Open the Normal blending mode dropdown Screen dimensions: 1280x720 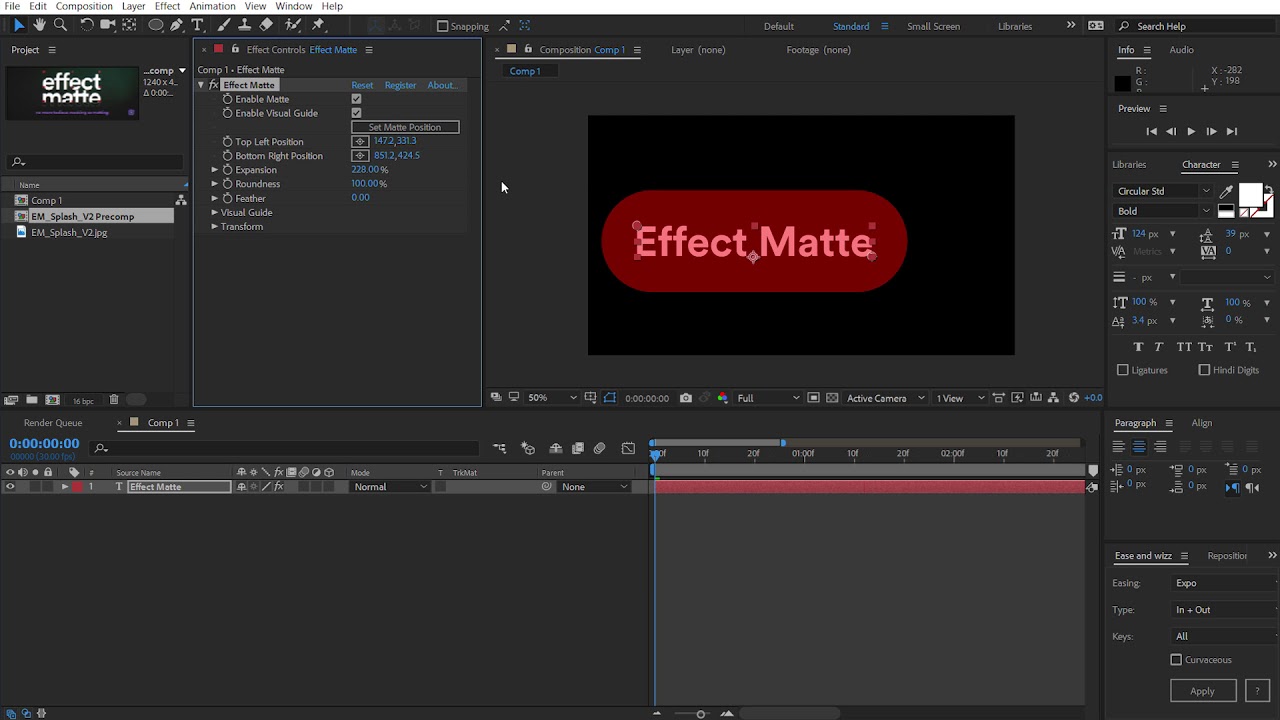tap(390, 487)
